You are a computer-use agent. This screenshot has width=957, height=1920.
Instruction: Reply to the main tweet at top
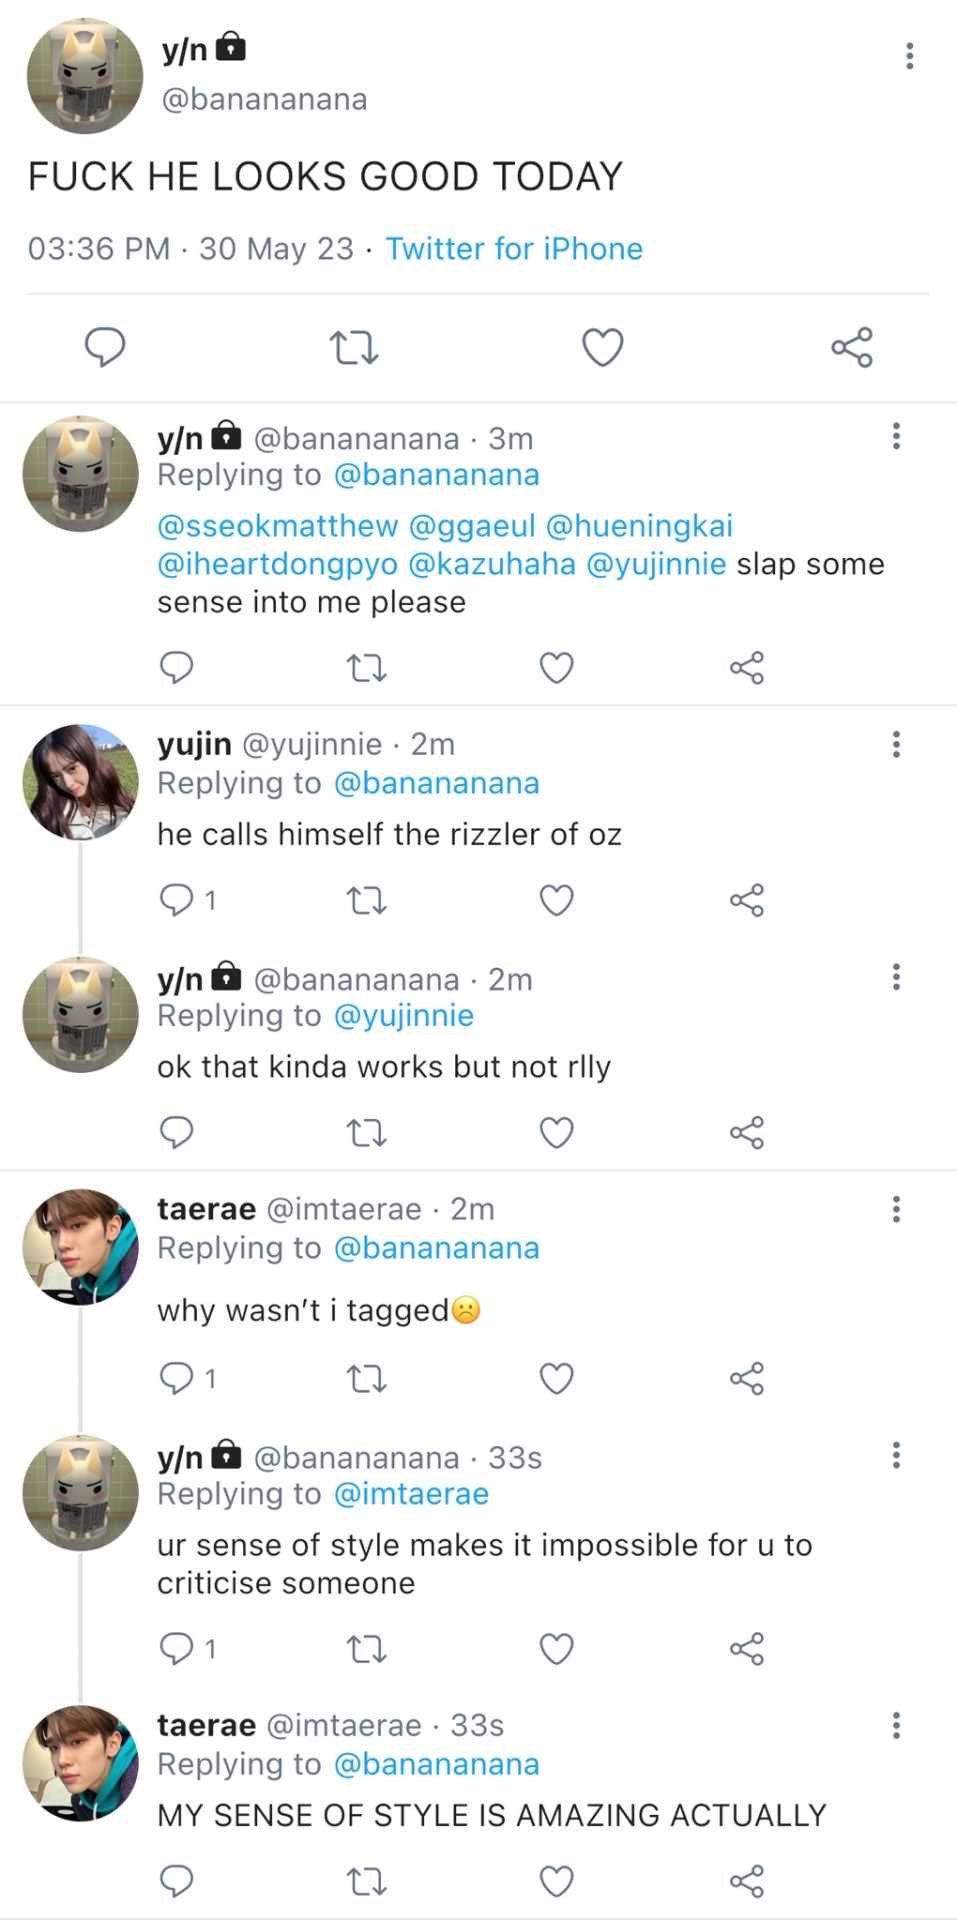(x=105, y=347)
